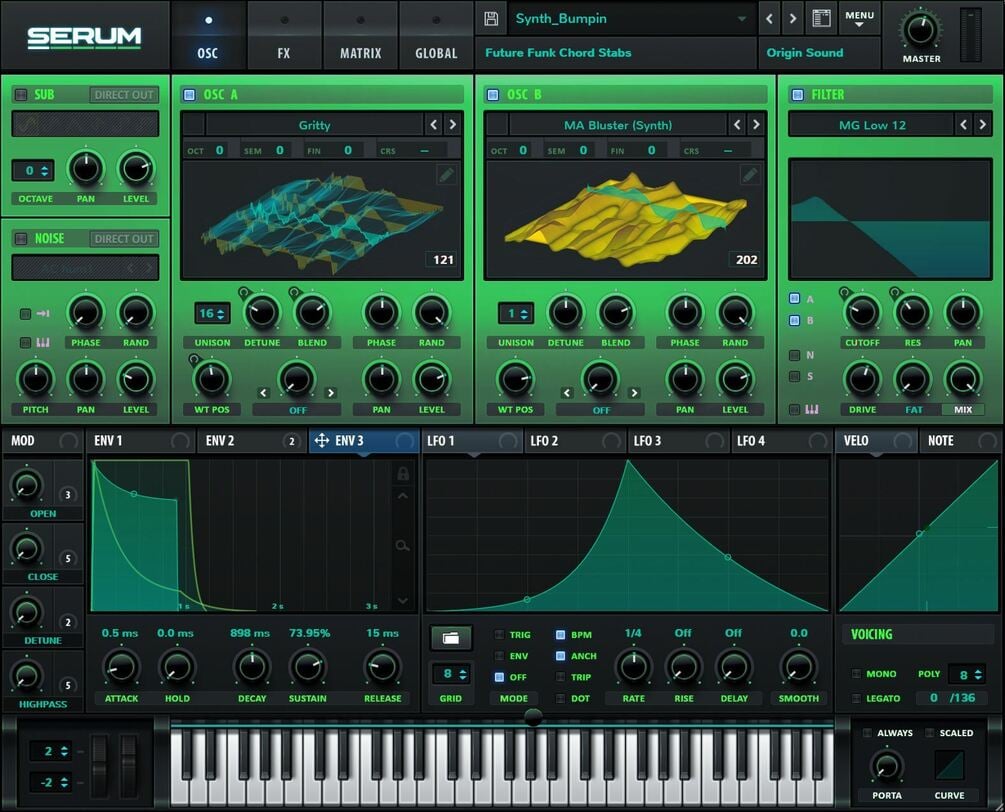Open the LFO shape folder icon
Image resolution: width=1005 pixels, height=812 pixels.
pyautogui.click(x=451, y=638)
